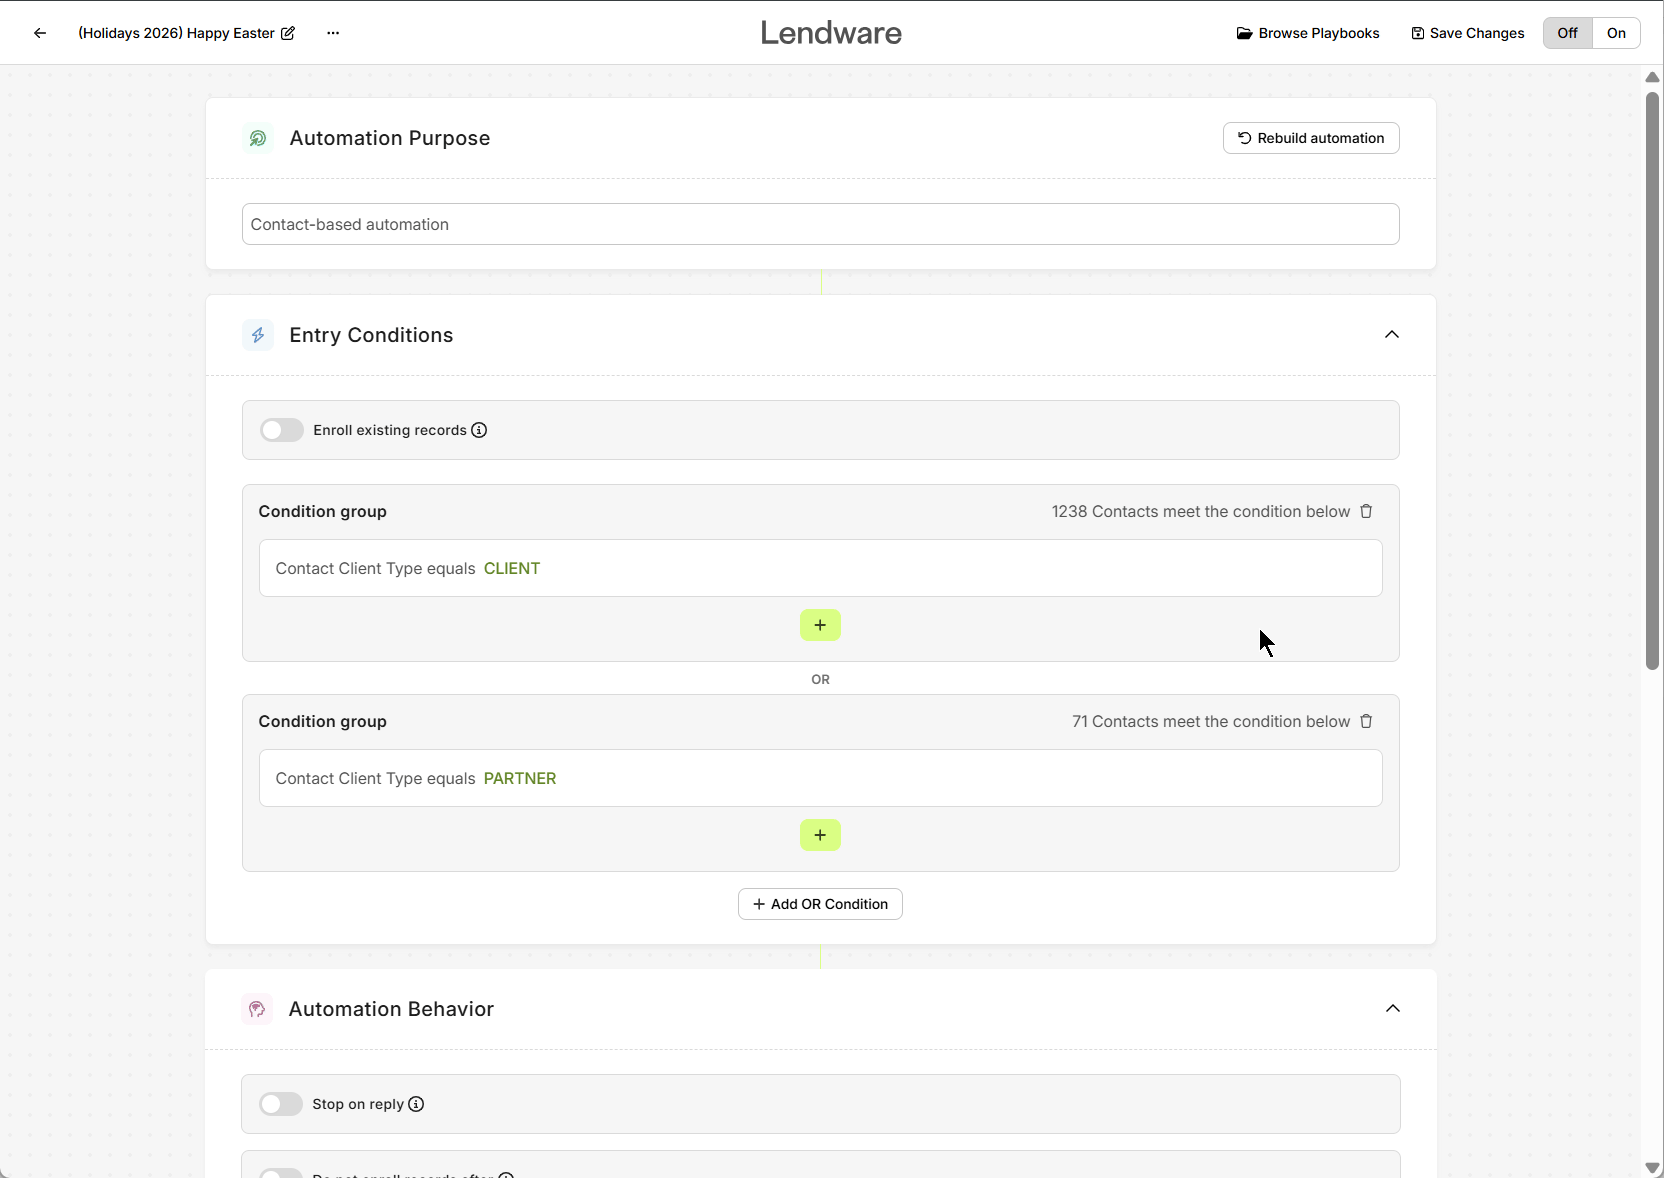The image size is (1664, 1178).
Task: Delete the CLIENT condition group with trash icon
Action: point(1366,511)
